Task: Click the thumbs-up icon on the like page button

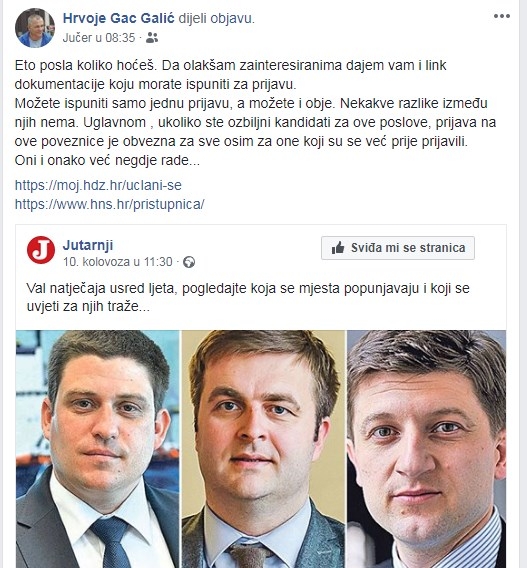Action: 338,248
